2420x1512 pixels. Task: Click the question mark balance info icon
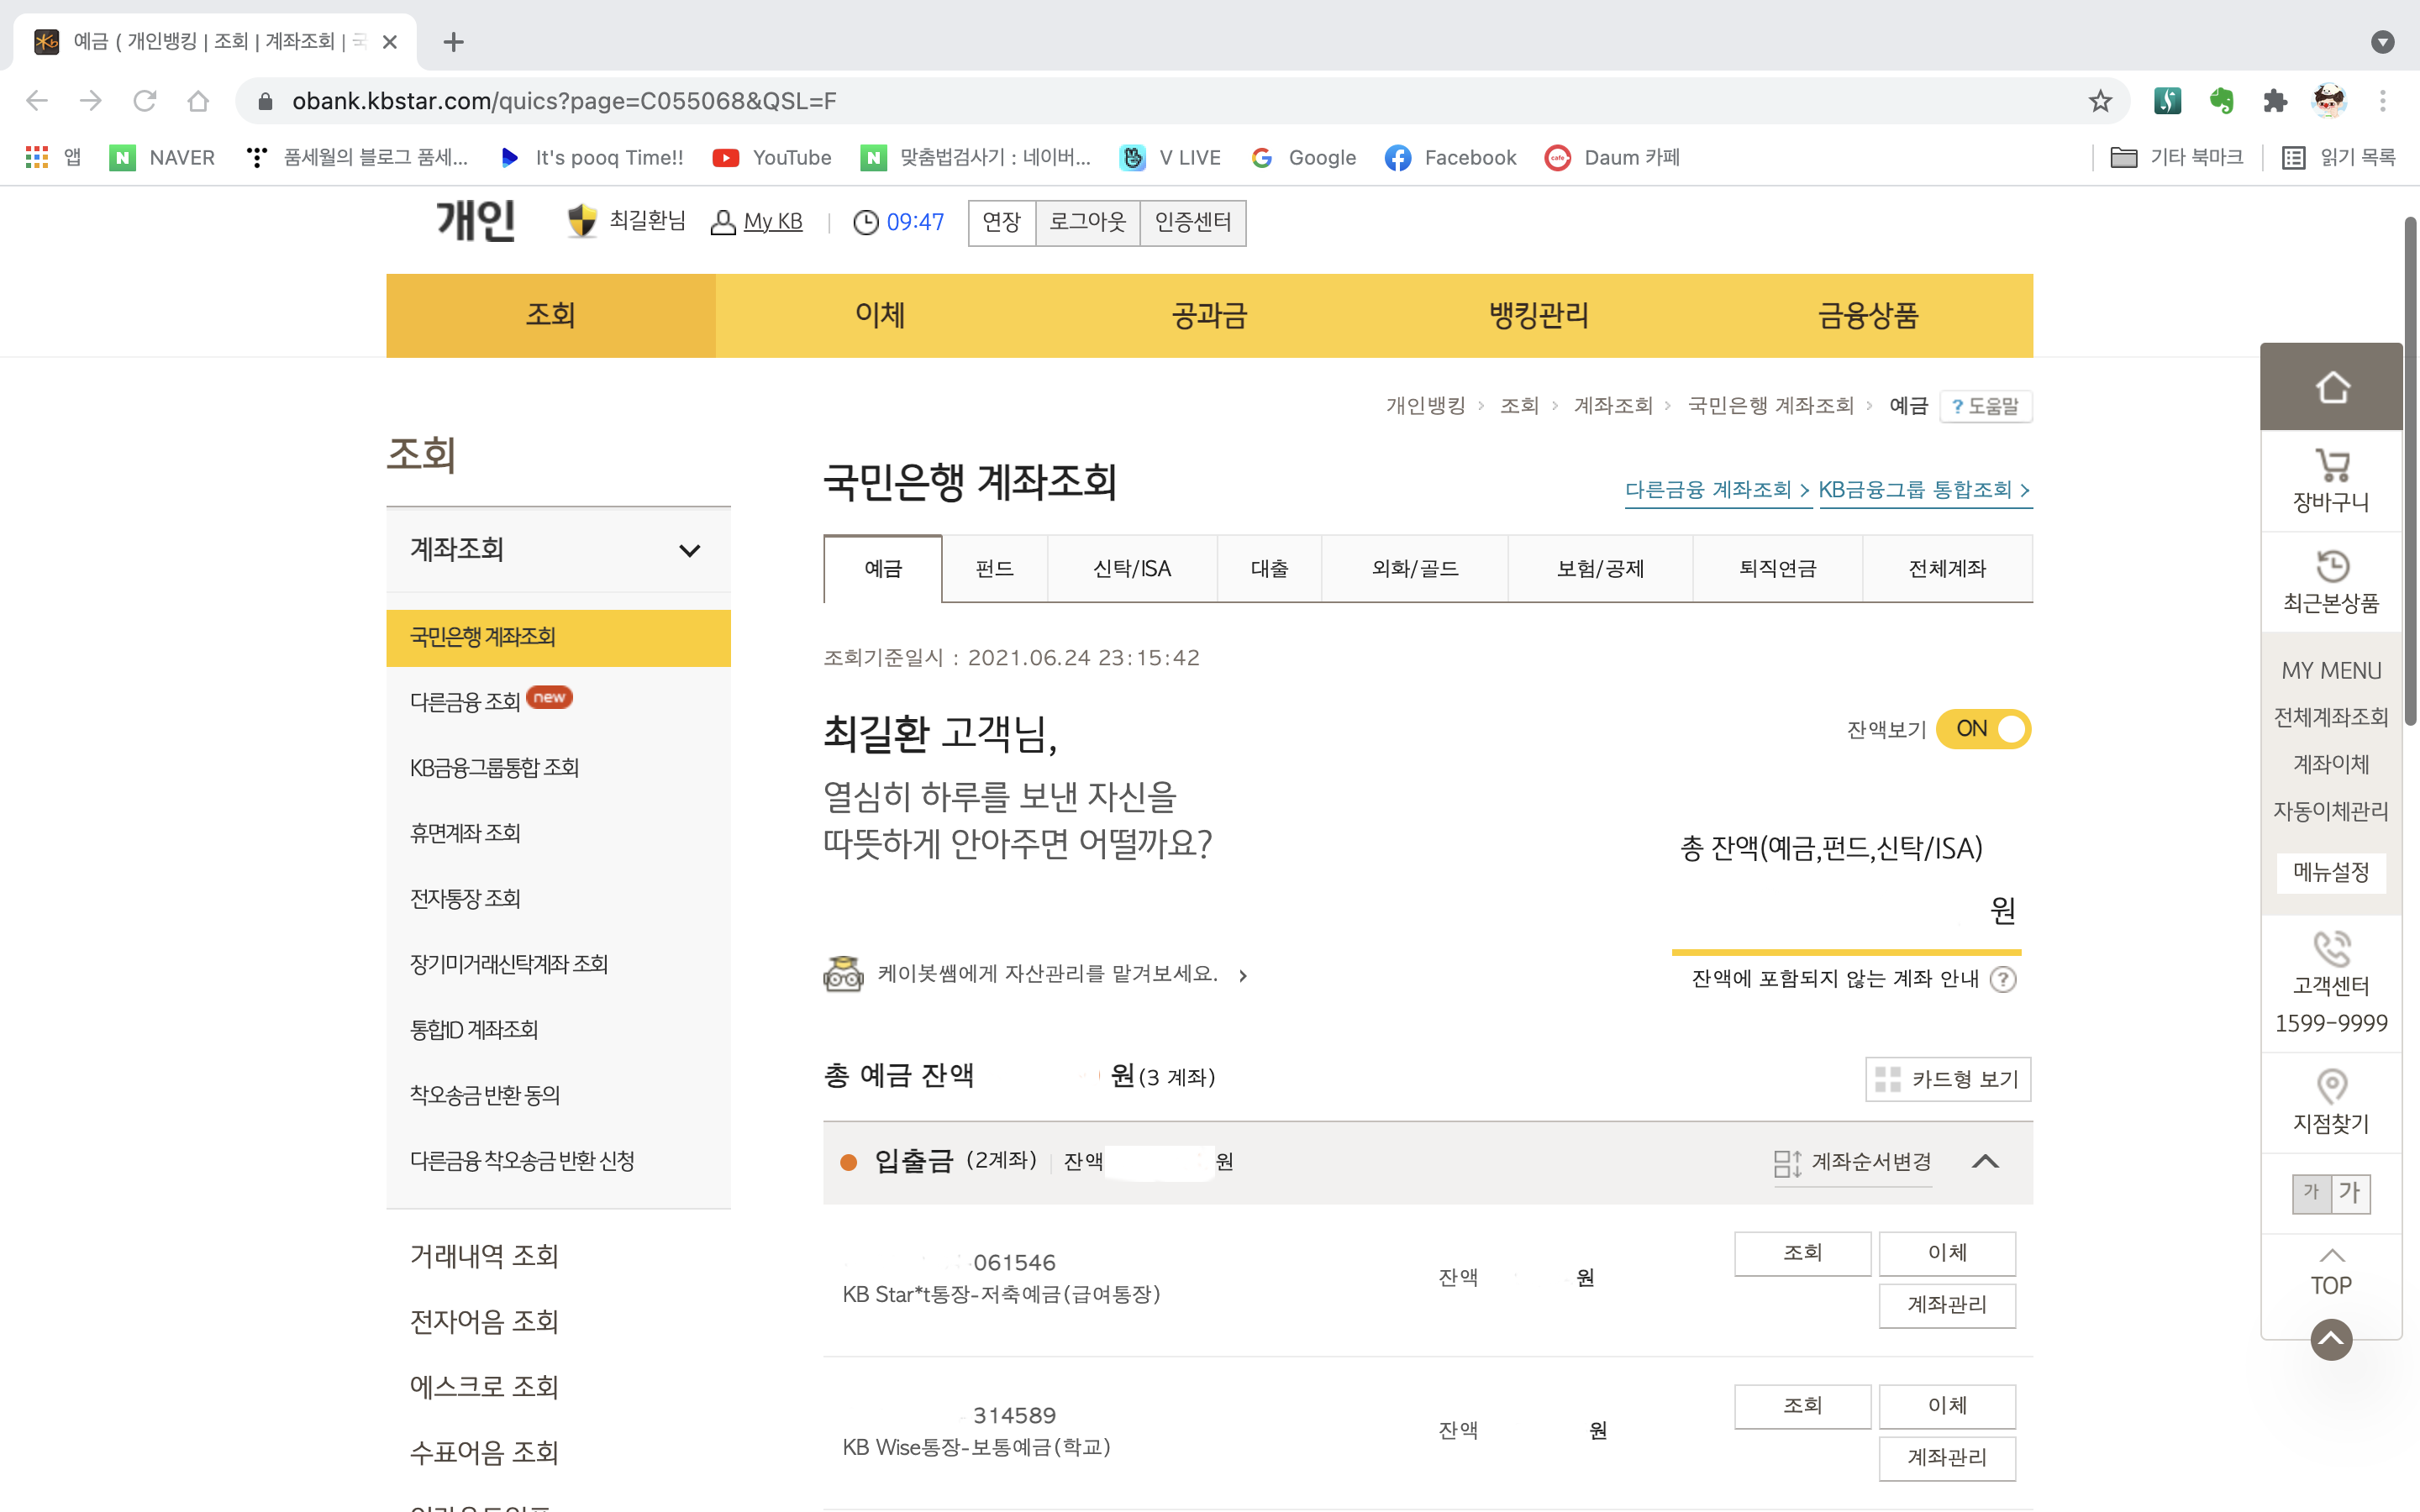[2002, 979]
